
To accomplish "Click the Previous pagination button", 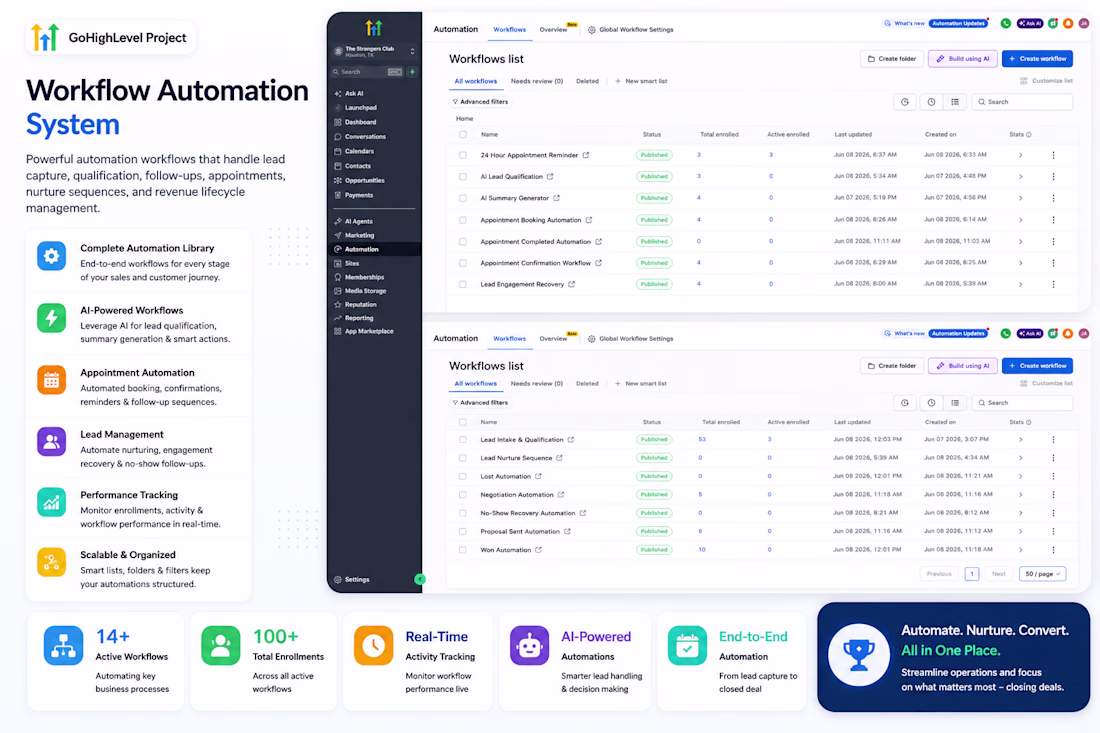I will pos(939,574).
